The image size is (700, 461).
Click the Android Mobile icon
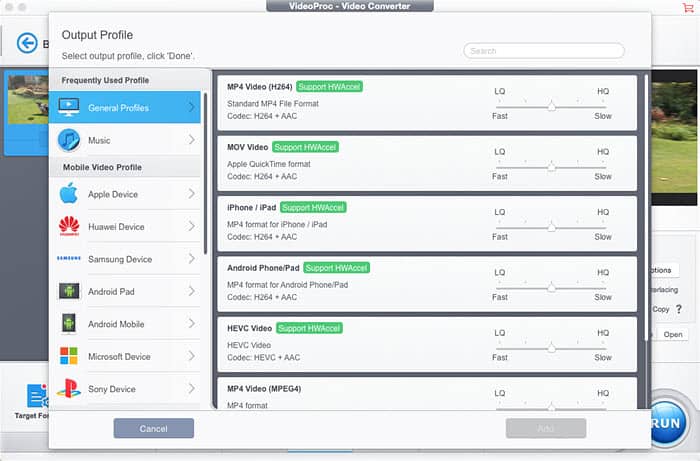tap(69, 324)
